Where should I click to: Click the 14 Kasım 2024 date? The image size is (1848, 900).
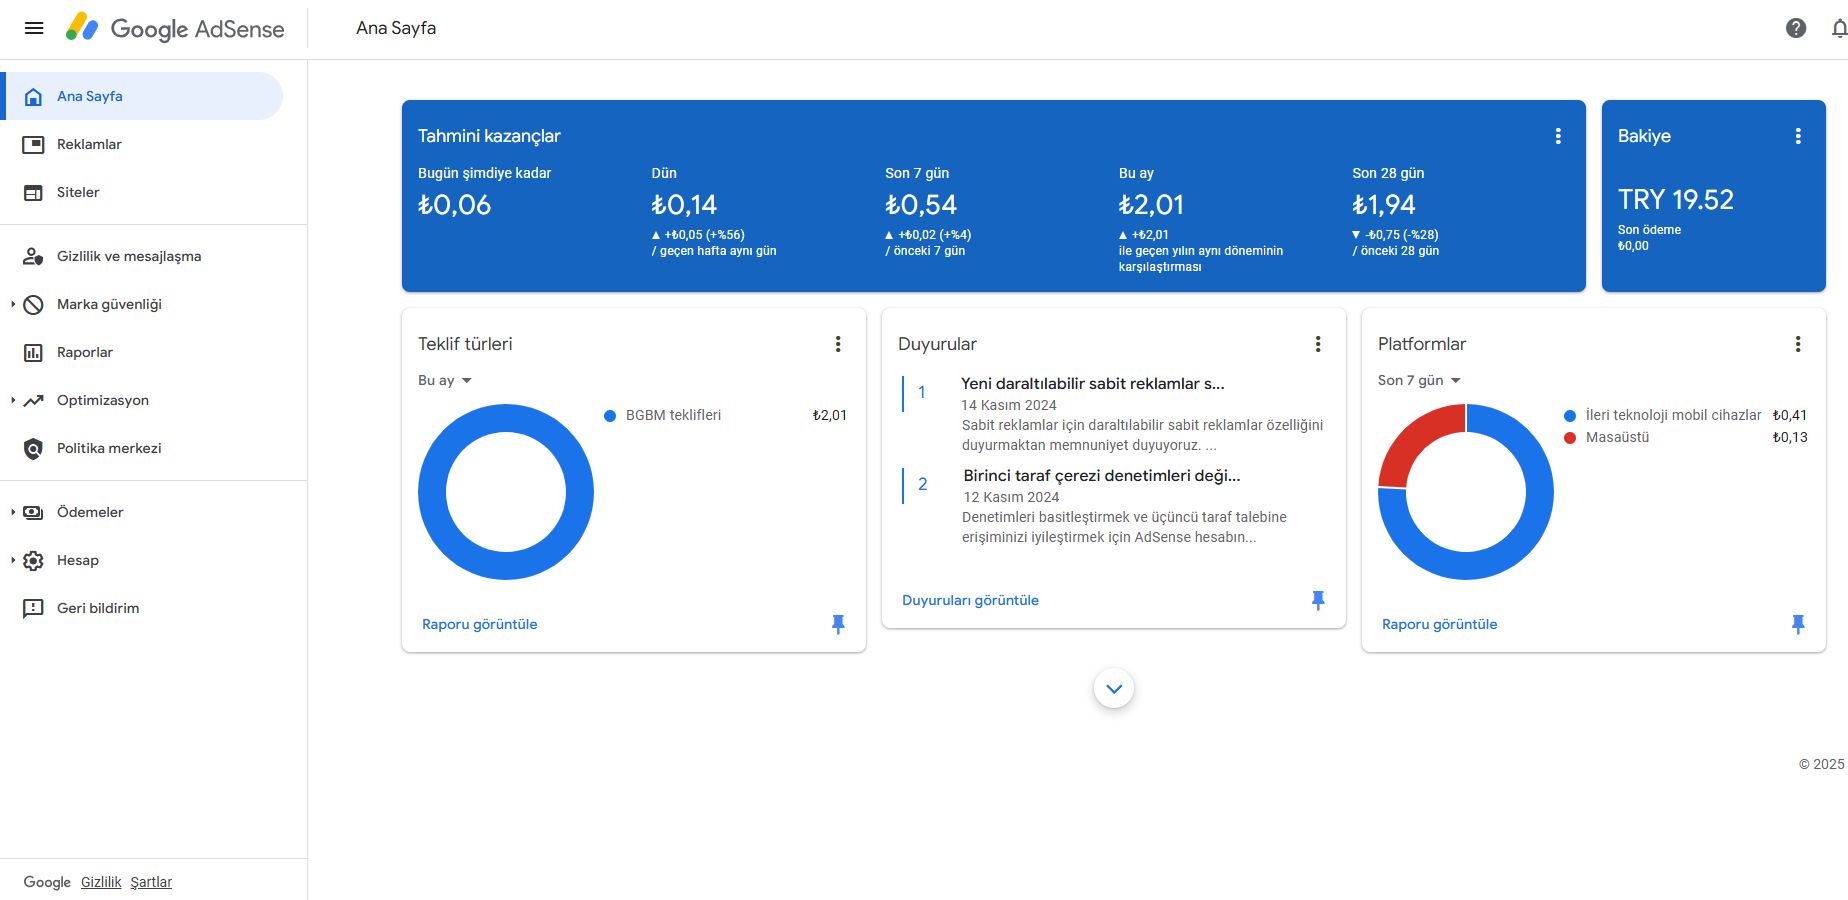pyautogui.click(x=1009, y=405)
